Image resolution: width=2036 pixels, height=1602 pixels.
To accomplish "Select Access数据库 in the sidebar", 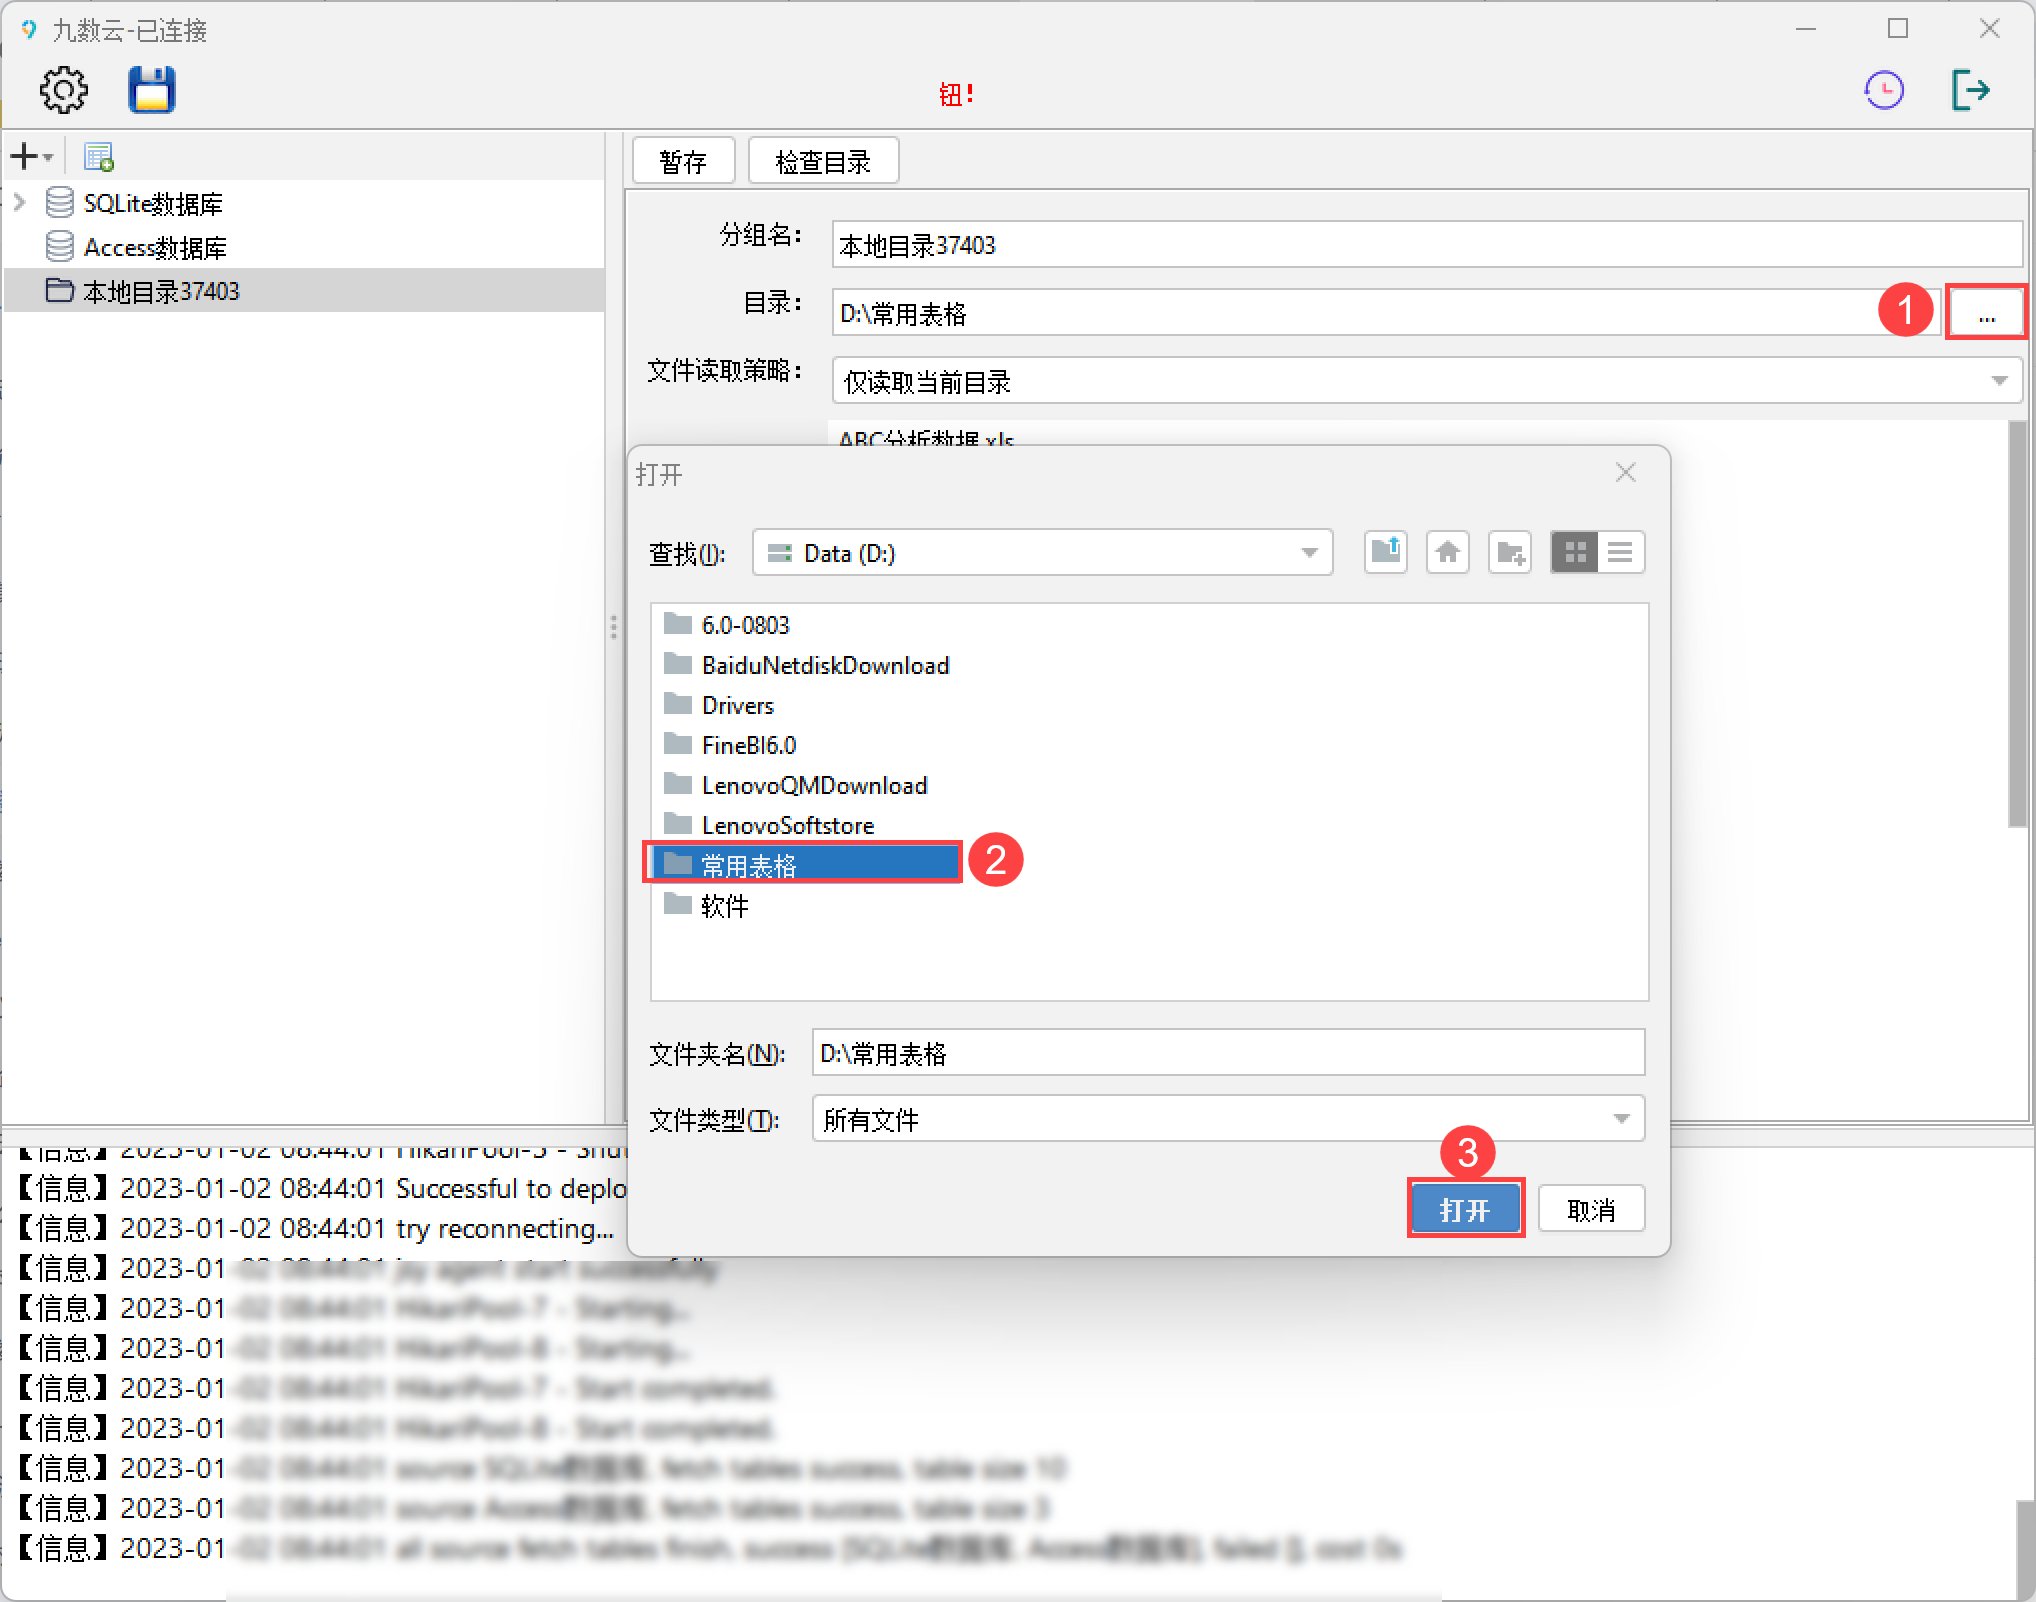I will click(x=155, y=247).
